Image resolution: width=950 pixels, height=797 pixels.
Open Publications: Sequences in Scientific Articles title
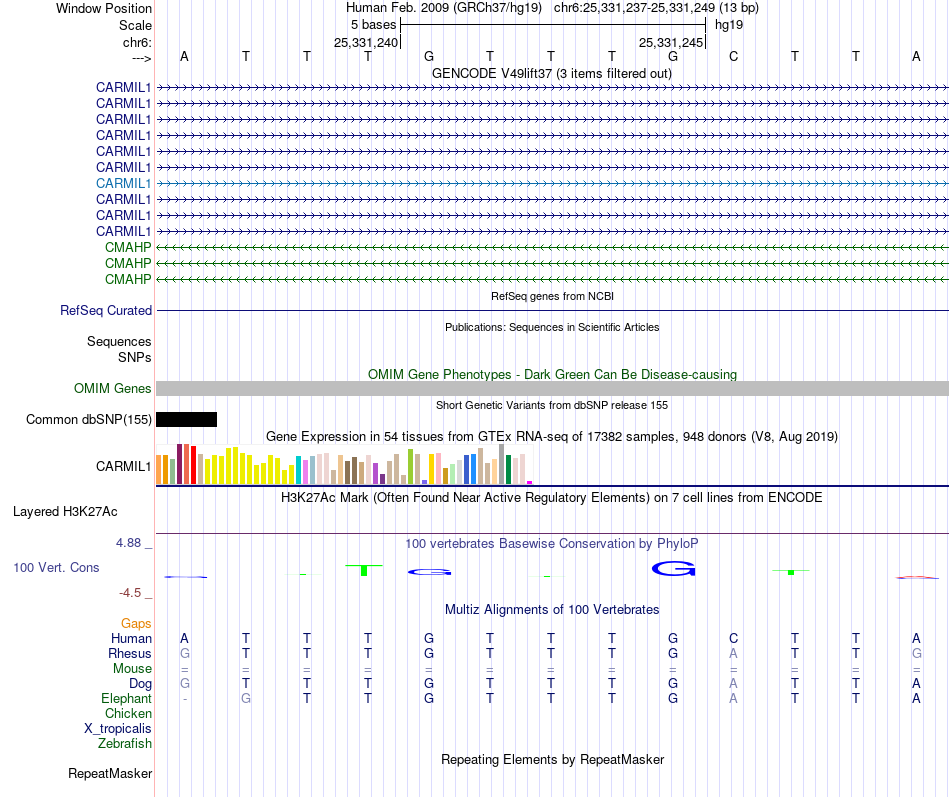point(552,327)
